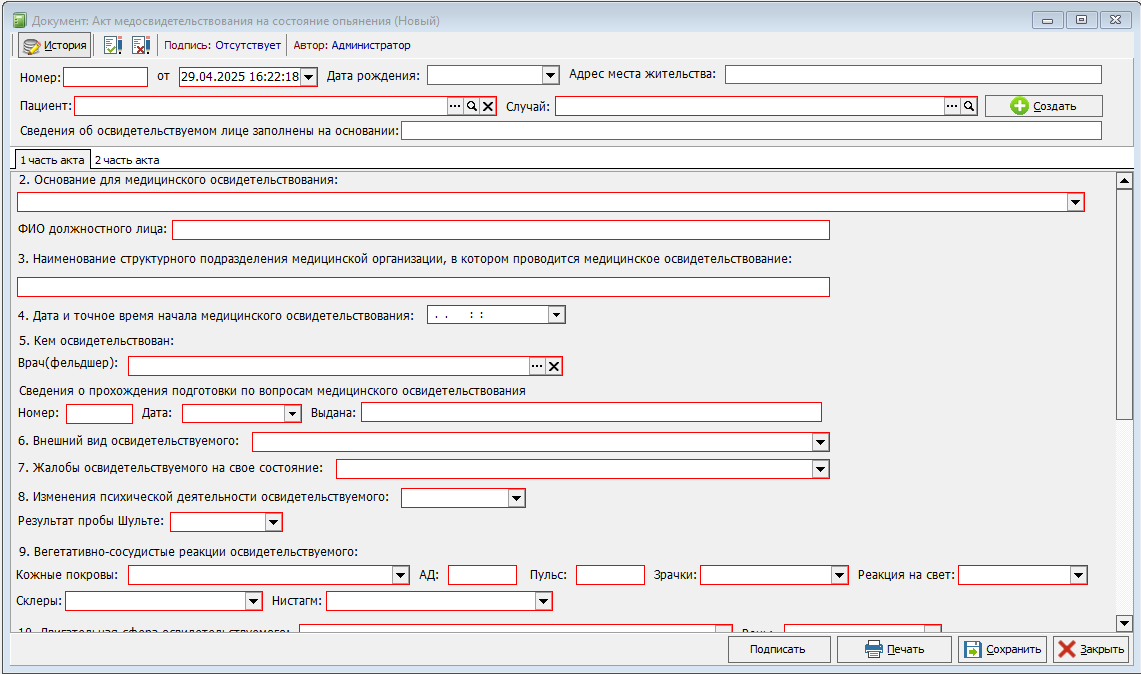Viewport: 1141px width, 674px height.
Task: Click the vertical scrollbar thumb
Action: pos(1124,304)
